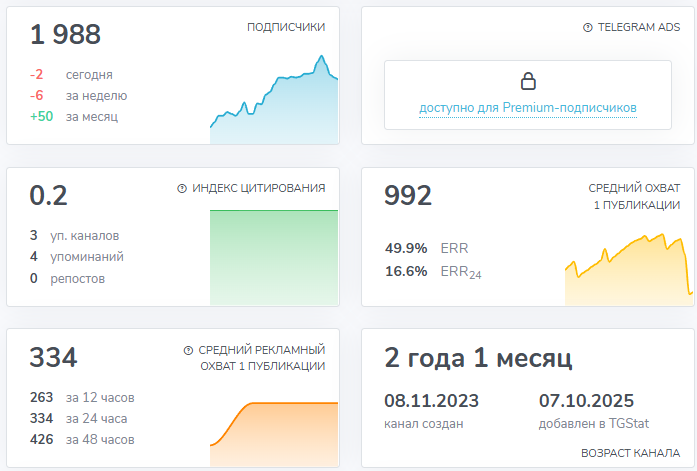Viewport: 697px width, 471px height.
Task: Click the help icon beside ИНДЕКС ЦИТИРОВАНИЯ
Action: tap(182, 188)
